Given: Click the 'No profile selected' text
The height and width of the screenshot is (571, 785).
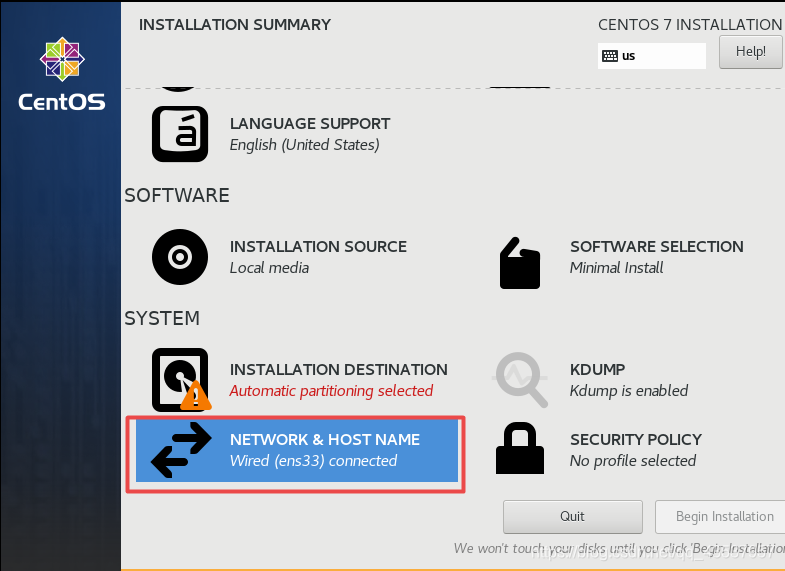Looking at the screenshot, I should [x=633, y=461].
